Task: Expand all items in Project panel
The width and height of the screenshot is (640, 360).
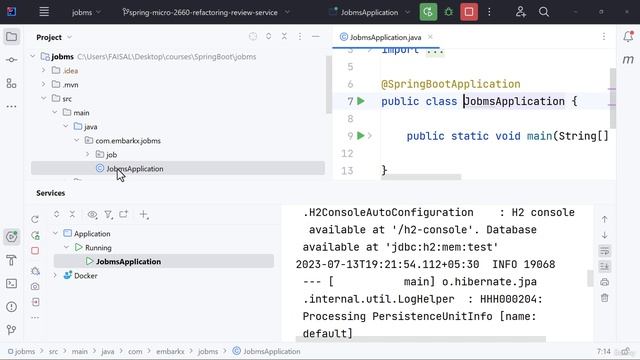Action: coord(269,36)
